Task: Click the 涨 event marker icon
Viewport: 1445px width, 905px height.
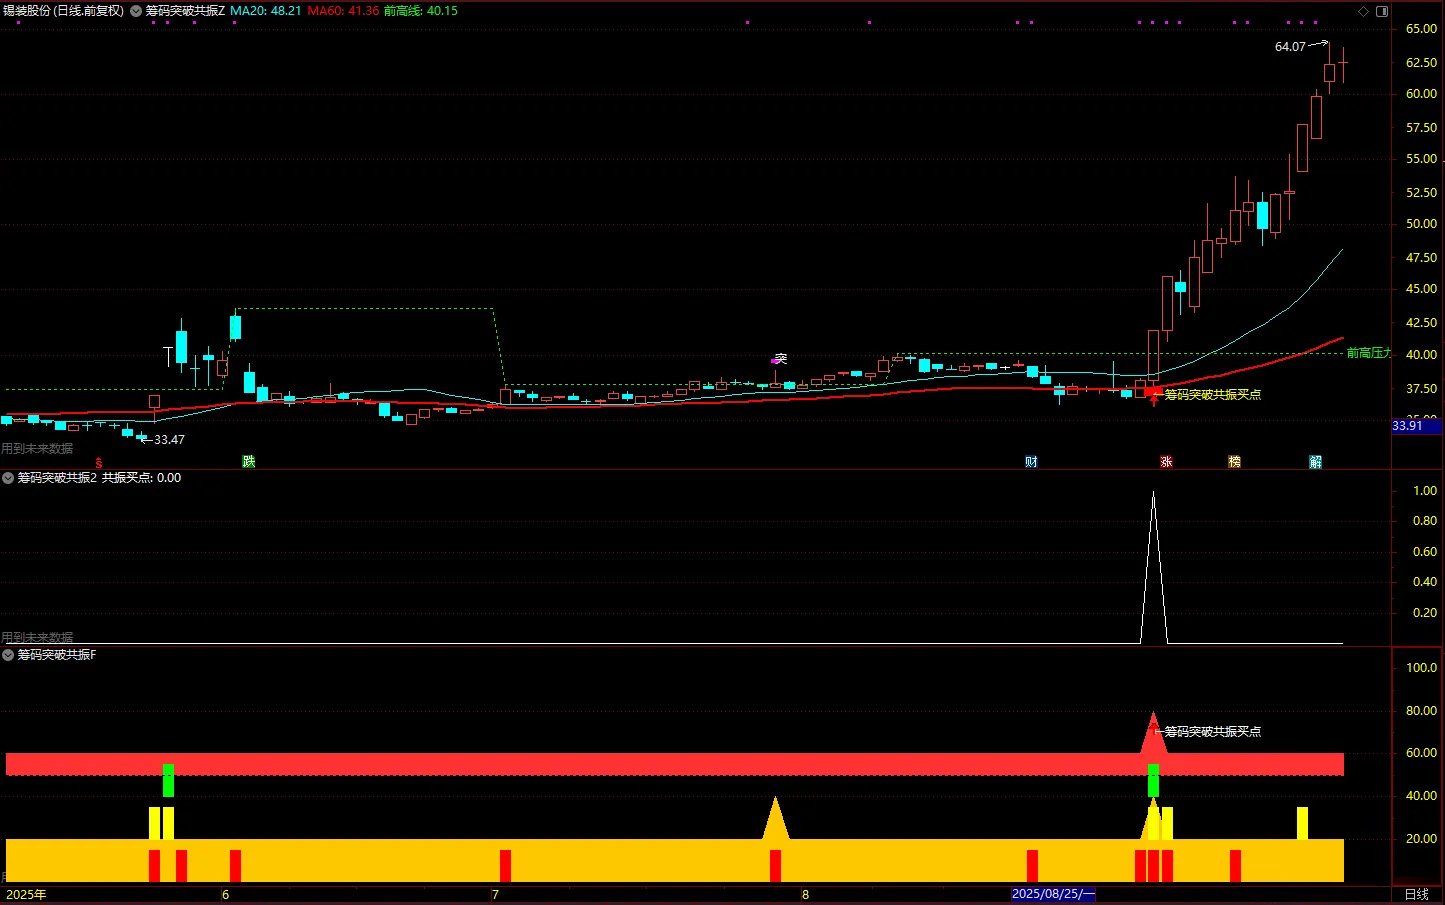Action: click(x=1166, y=461)
